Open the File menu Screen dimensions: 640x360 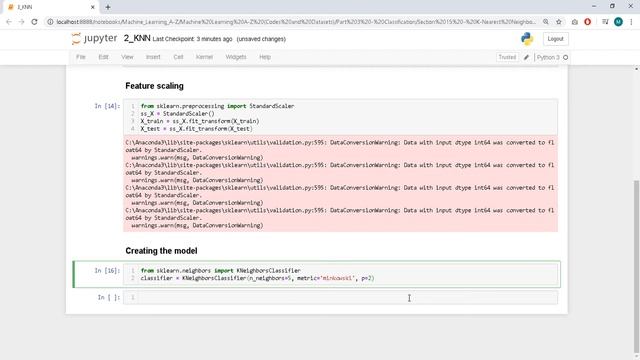(x=81, y=57)
